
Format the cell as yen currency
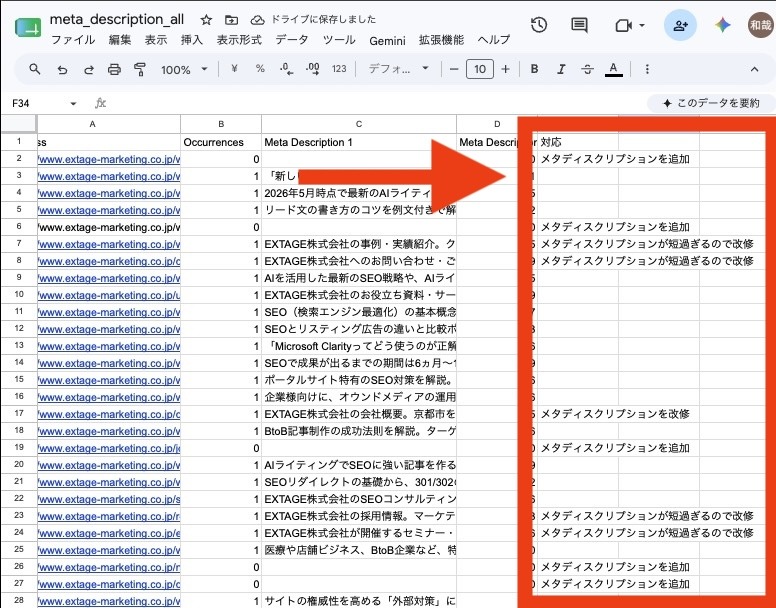[x=234, y=69]
